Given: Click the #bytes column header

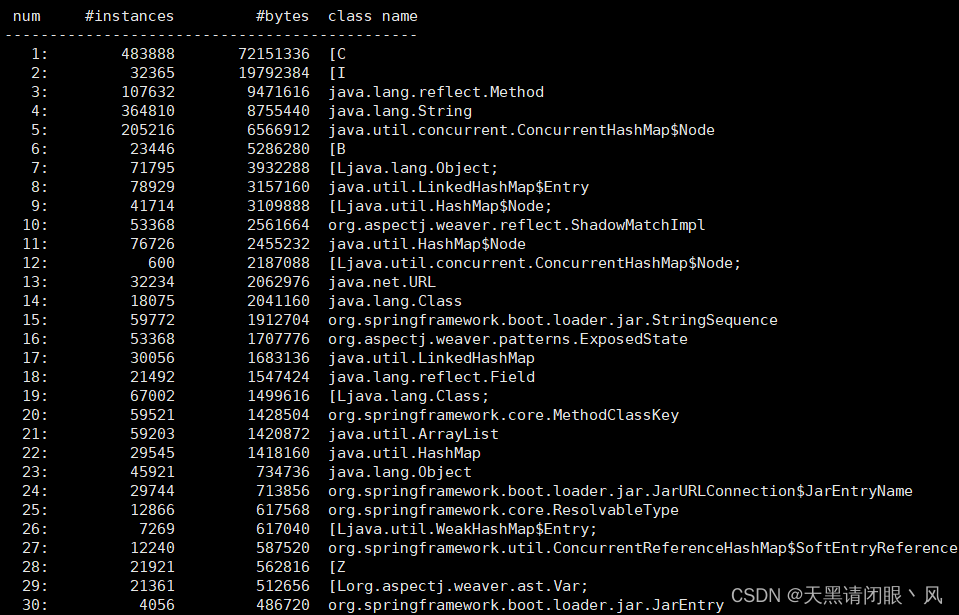Looking at the screenshot, I should [282, 15].
